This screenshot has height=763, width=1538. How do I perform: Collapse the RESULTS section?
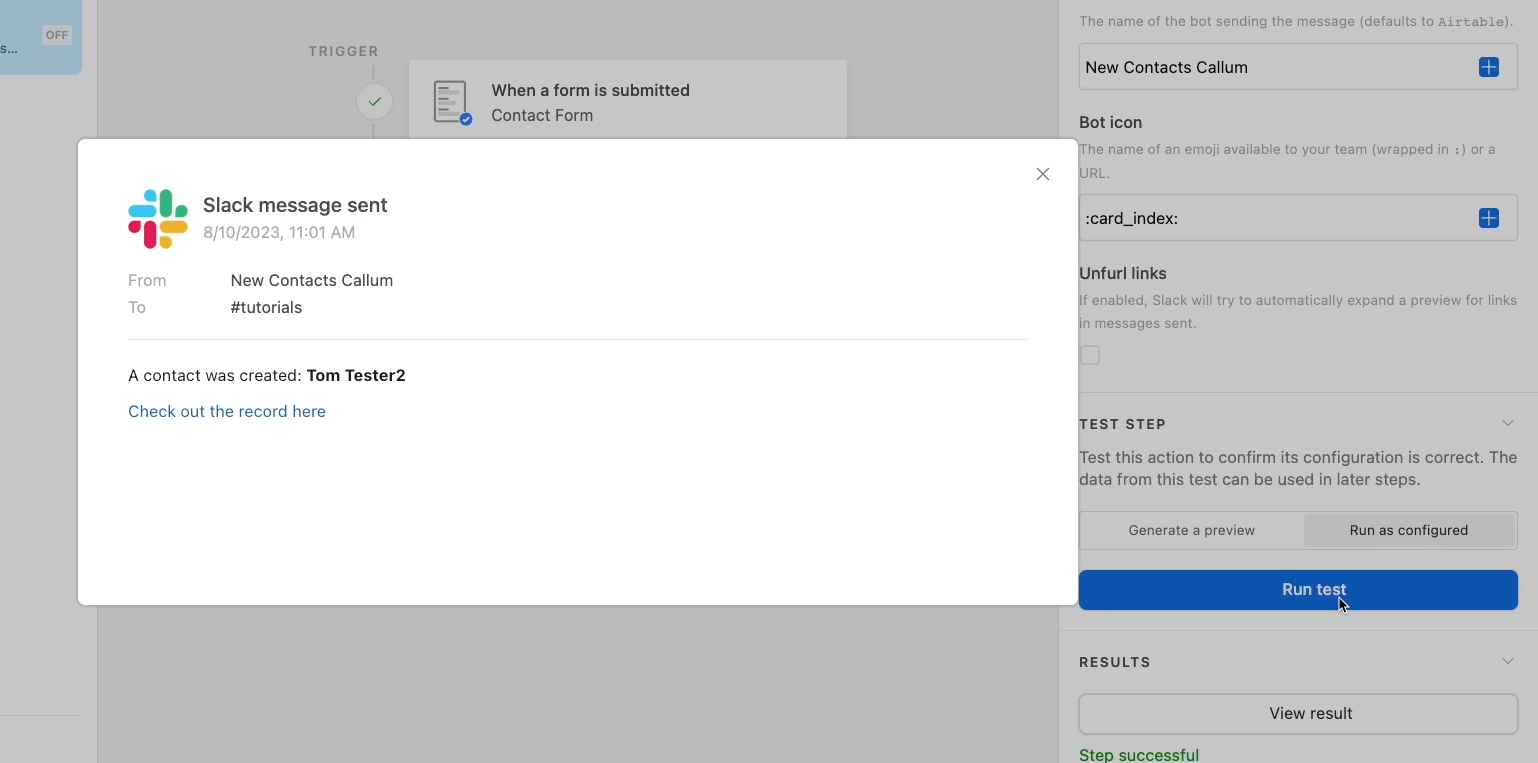click(1507, 661)
